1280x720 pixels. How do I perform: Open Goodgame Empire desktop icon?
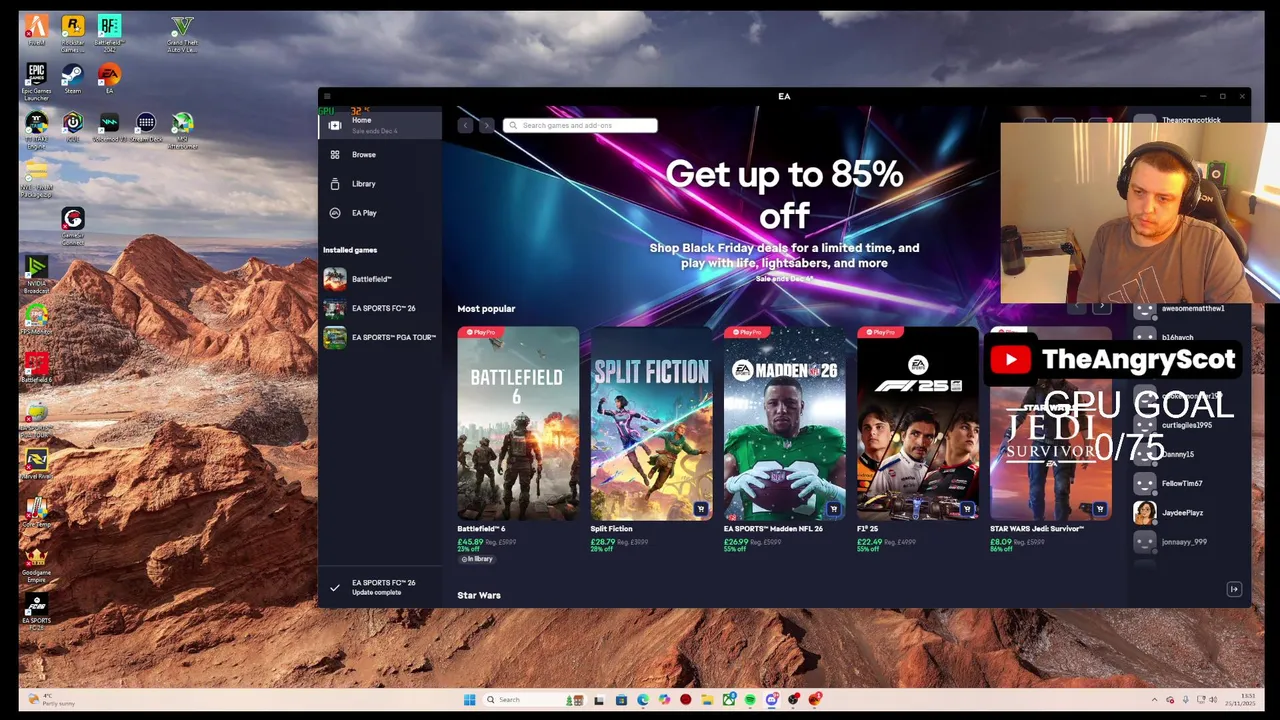(36, 565)
